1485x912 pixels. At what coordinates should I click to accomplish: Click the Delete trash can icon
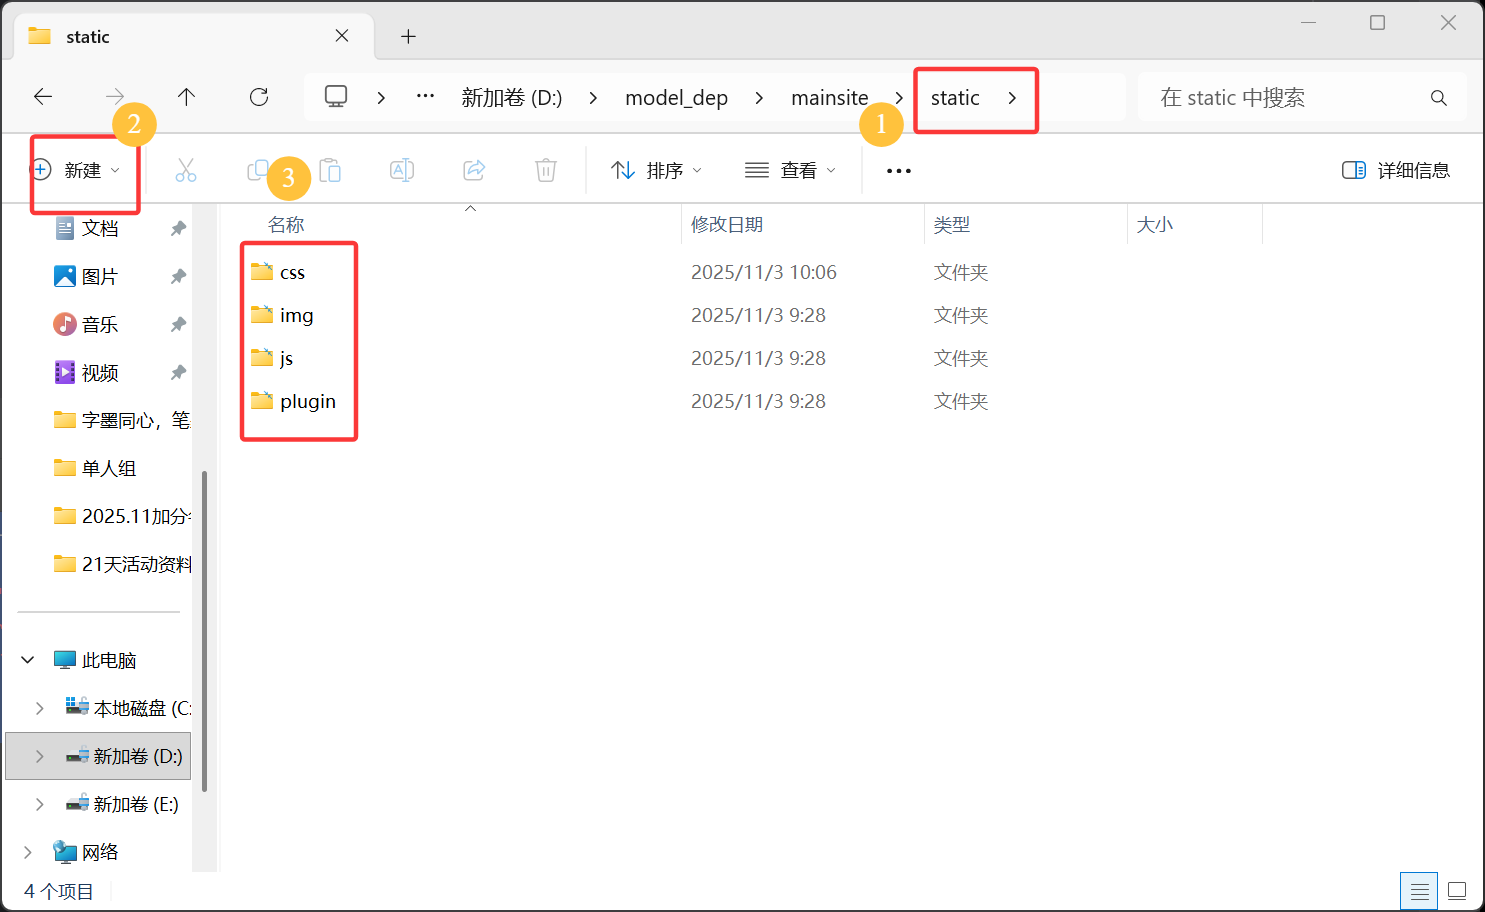tap(546, 170)
